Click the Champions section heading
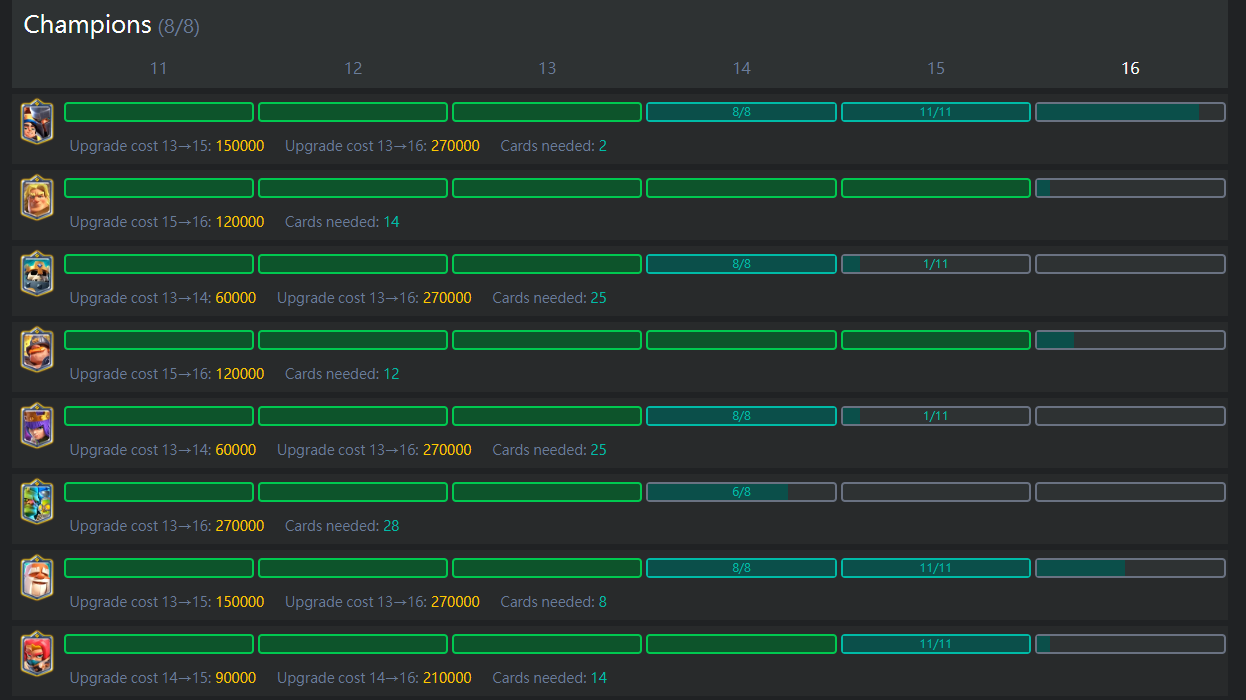The image size is (1246, 700). (88, 25)
